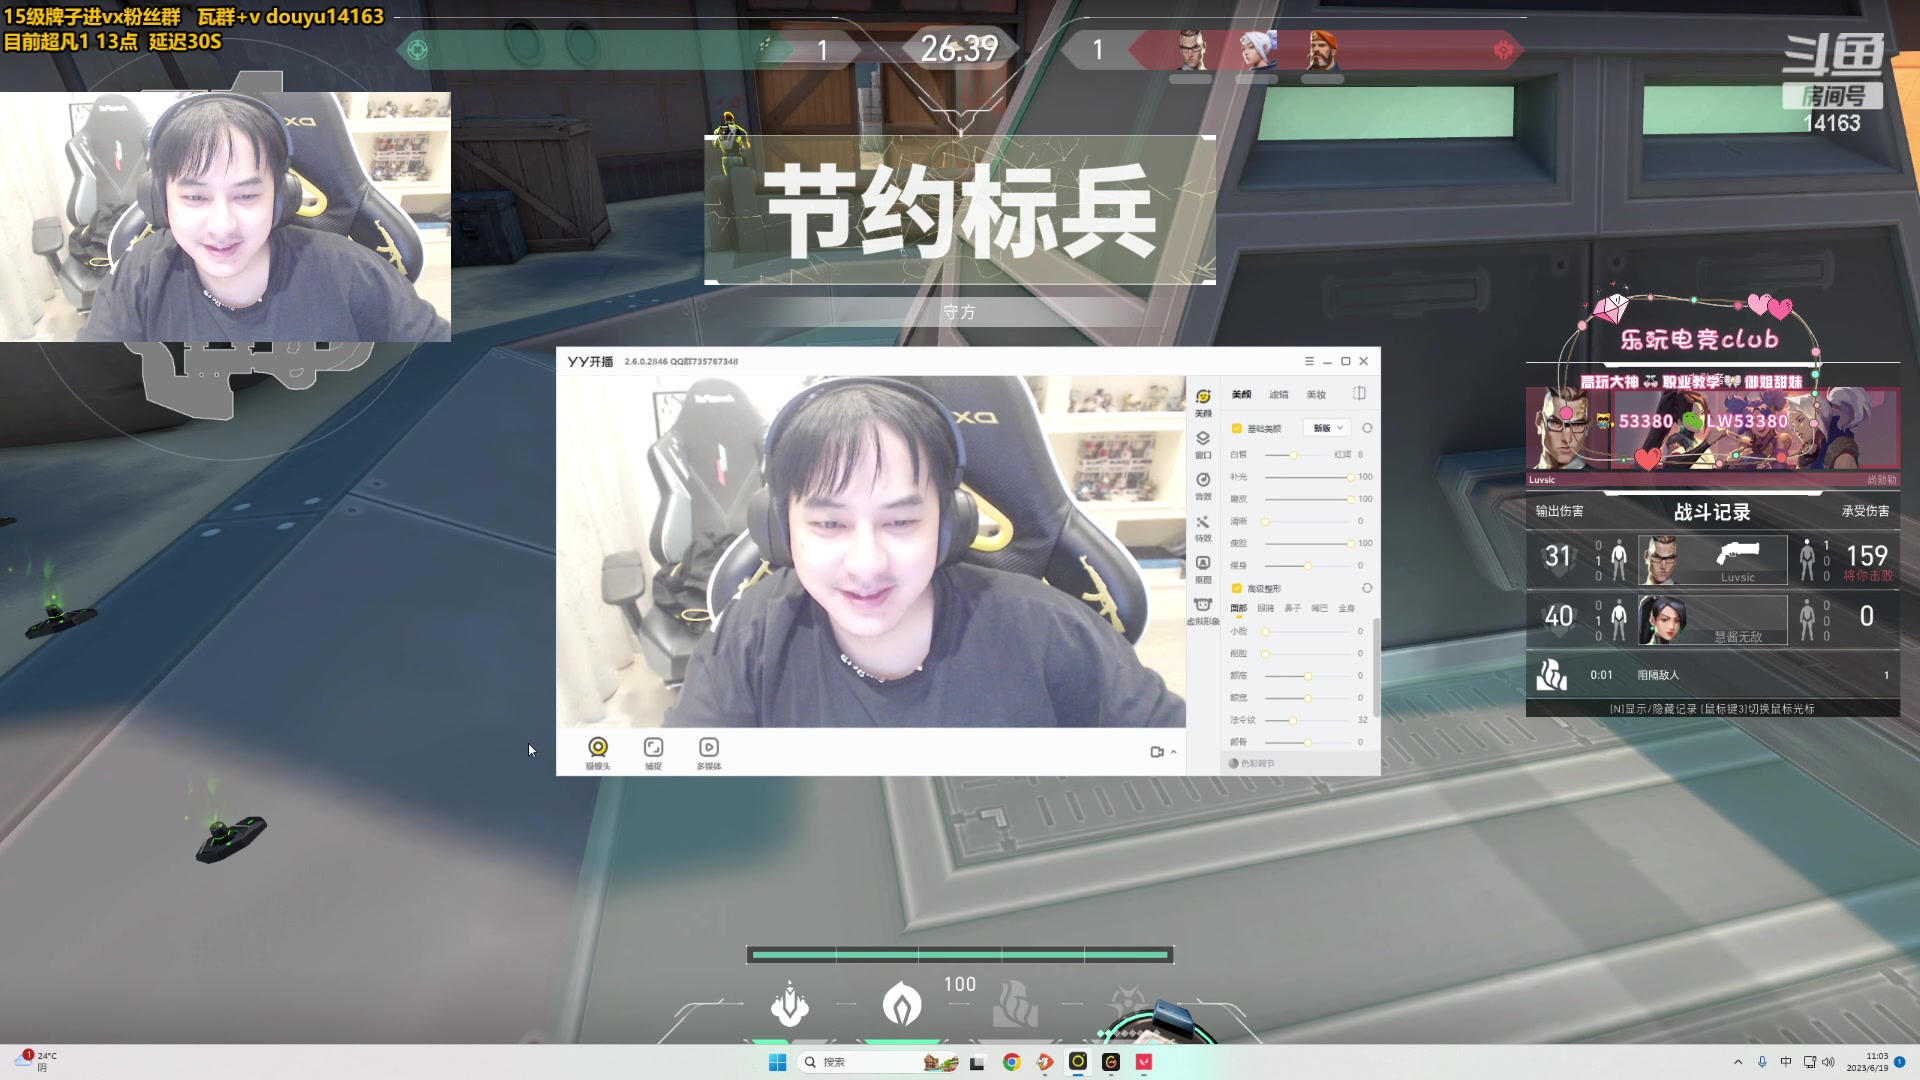
Task: Switch to the 美妆 makeup tab
Action: 1316,394
